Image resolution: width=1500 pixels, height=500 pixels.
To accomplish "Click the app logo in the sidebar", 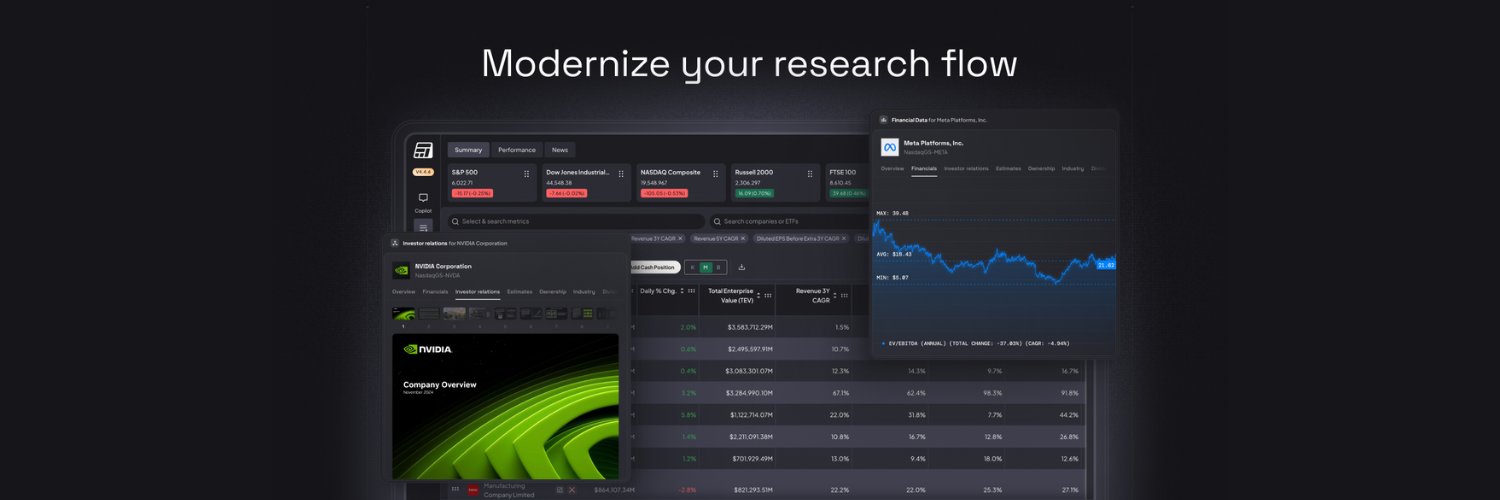I will coord(423,150).
